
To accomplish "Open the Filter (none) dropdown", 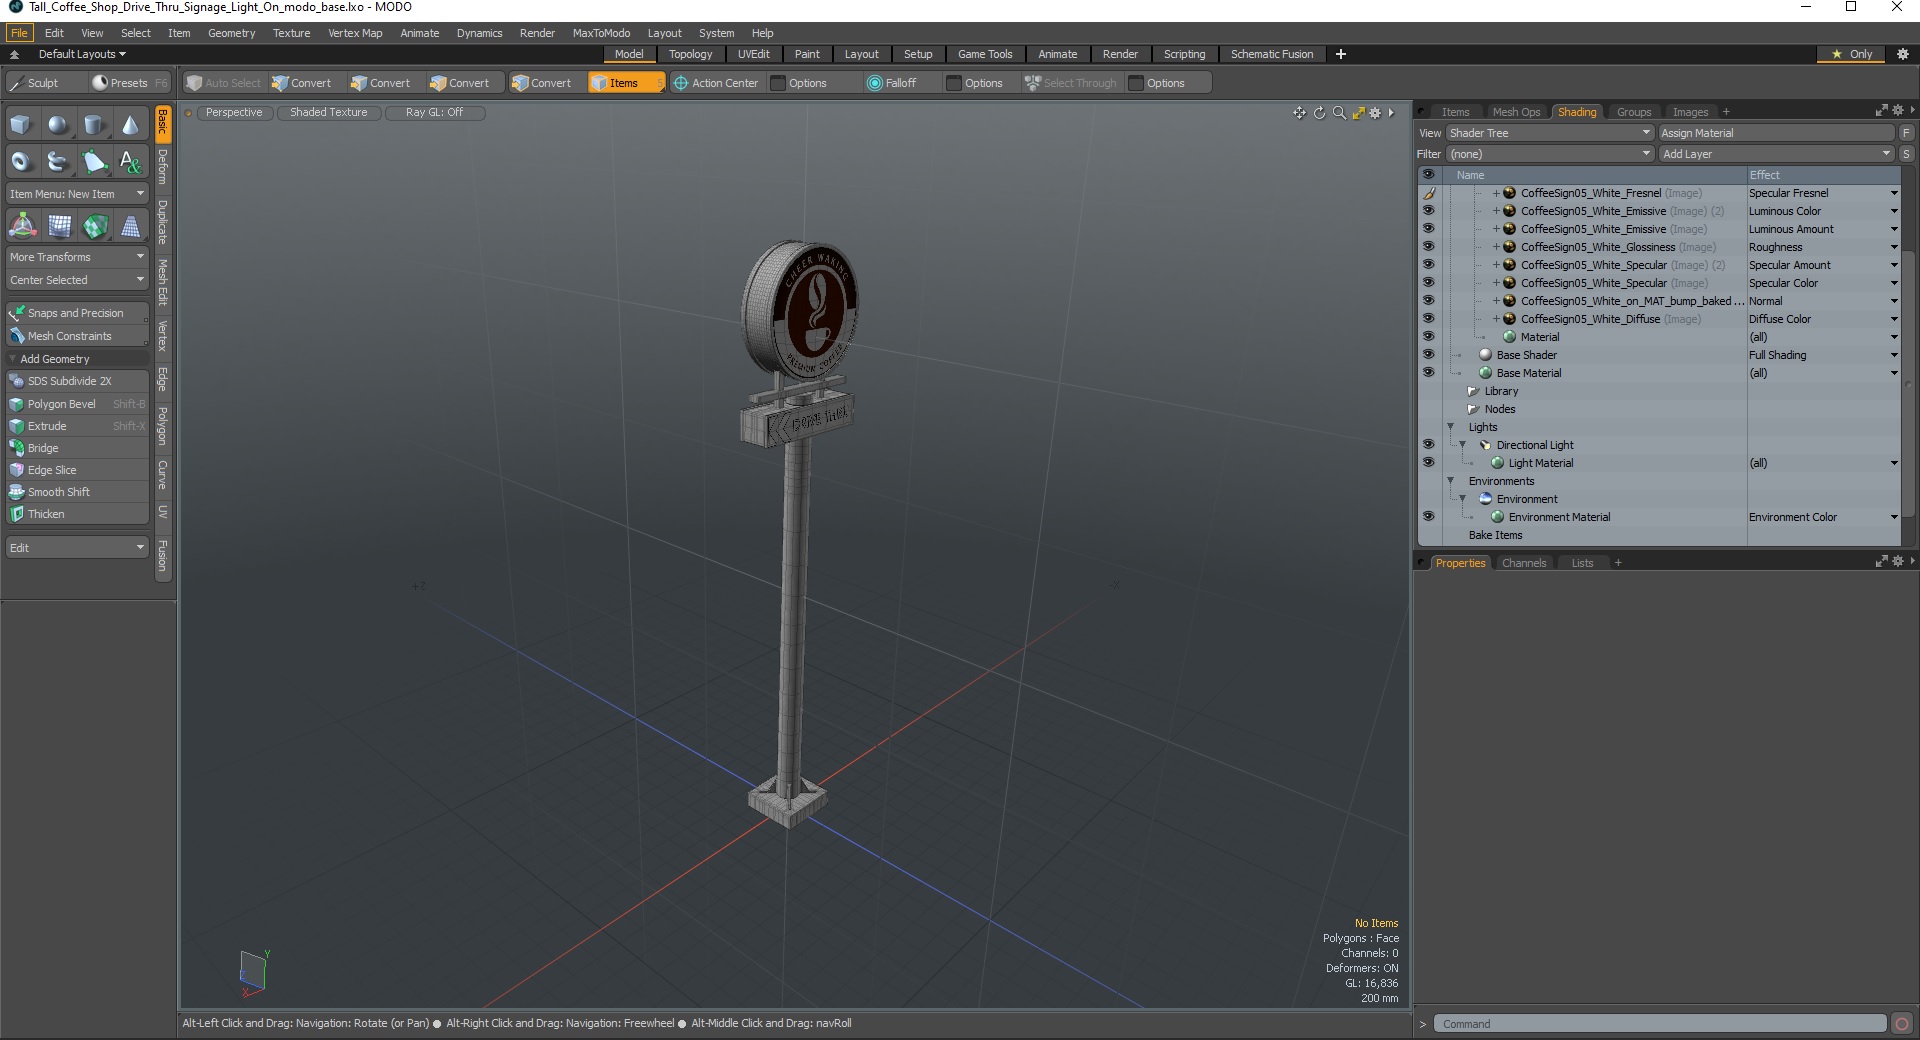I will [1549, 154].
